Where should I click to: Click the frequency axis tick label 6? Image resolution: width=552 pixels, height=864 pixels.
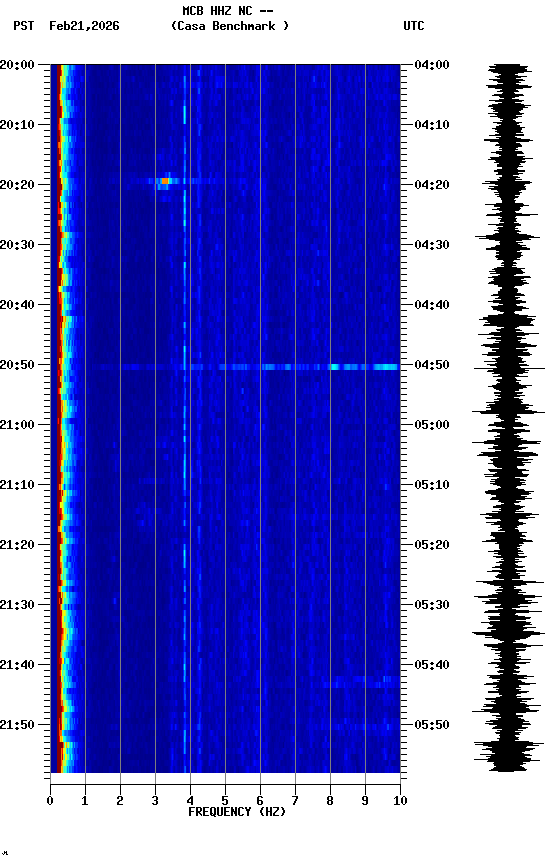click(x=260, y=801)
